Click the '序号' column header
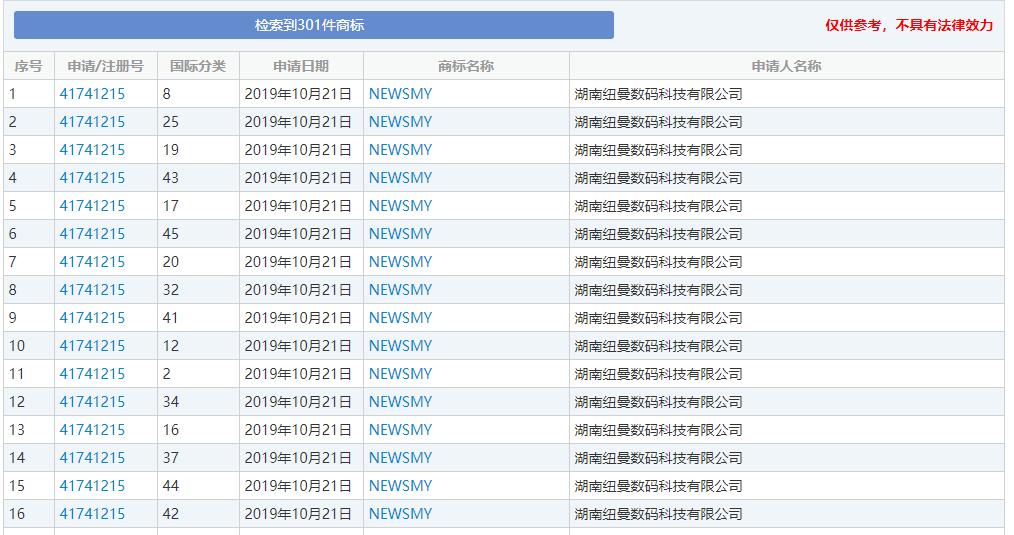Image resolution: width=1014 pixels, height=535 pixels. coord(28,66)
